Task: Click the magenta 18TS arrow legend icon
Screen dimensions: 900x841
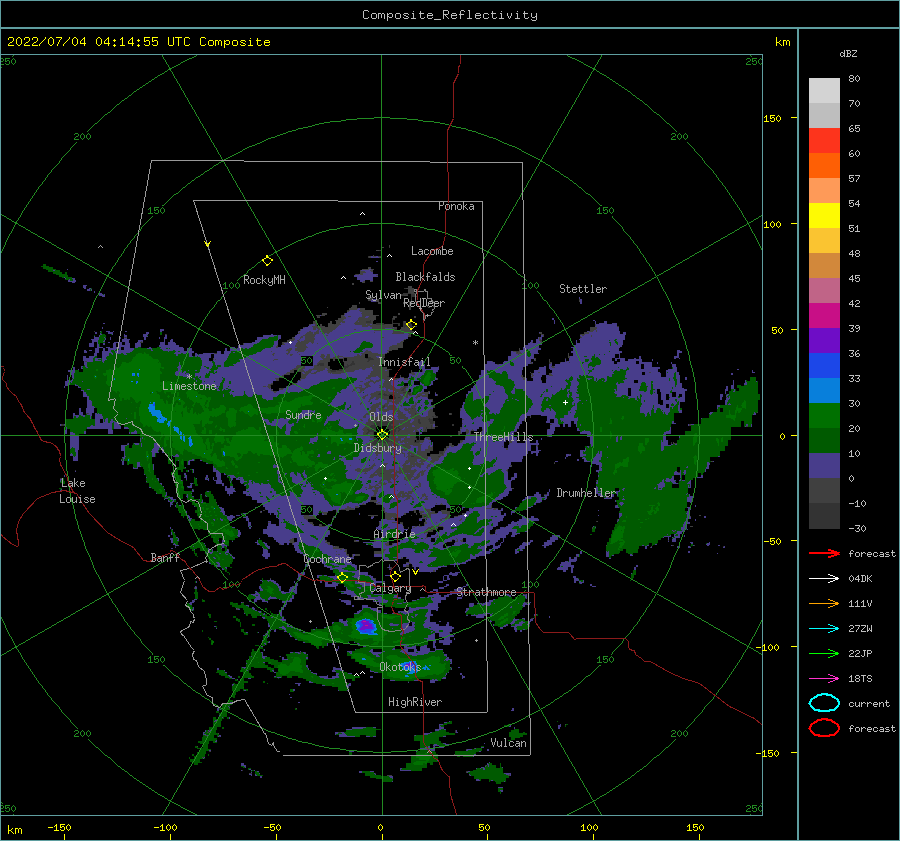Action: pyautogui.click(x=824, y=679)
